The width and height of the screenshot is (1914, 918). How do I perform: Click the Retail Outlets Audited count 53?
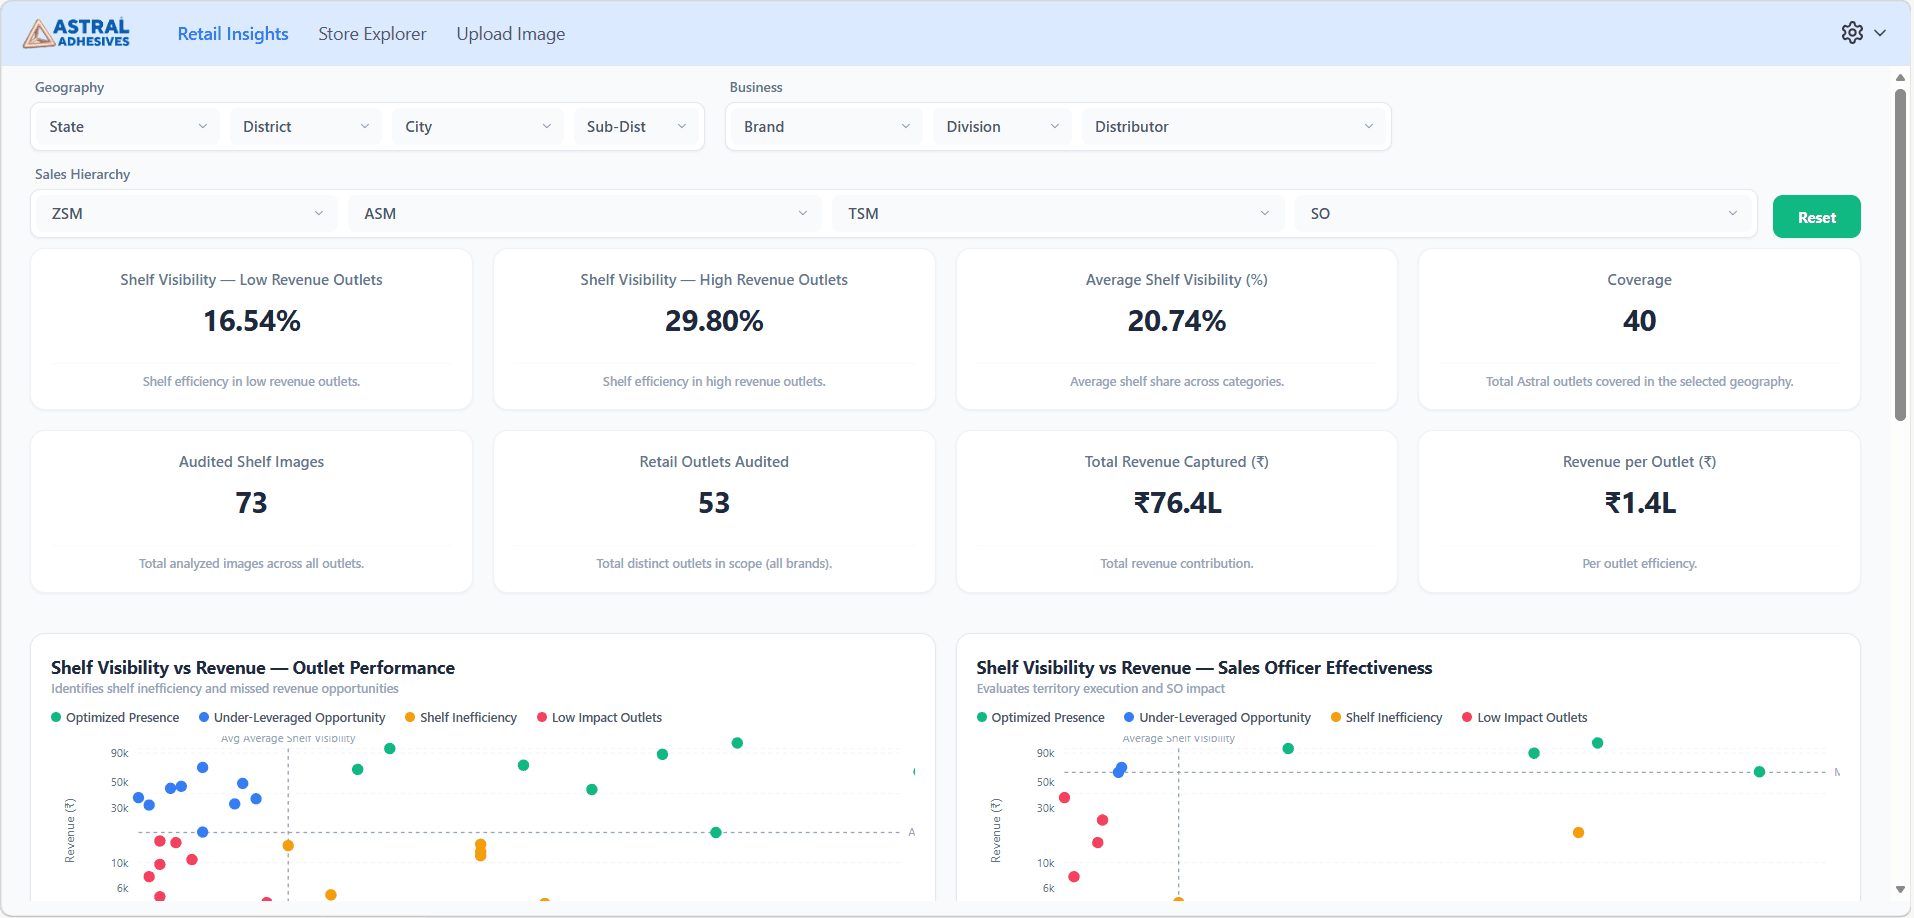click(714, 503)
